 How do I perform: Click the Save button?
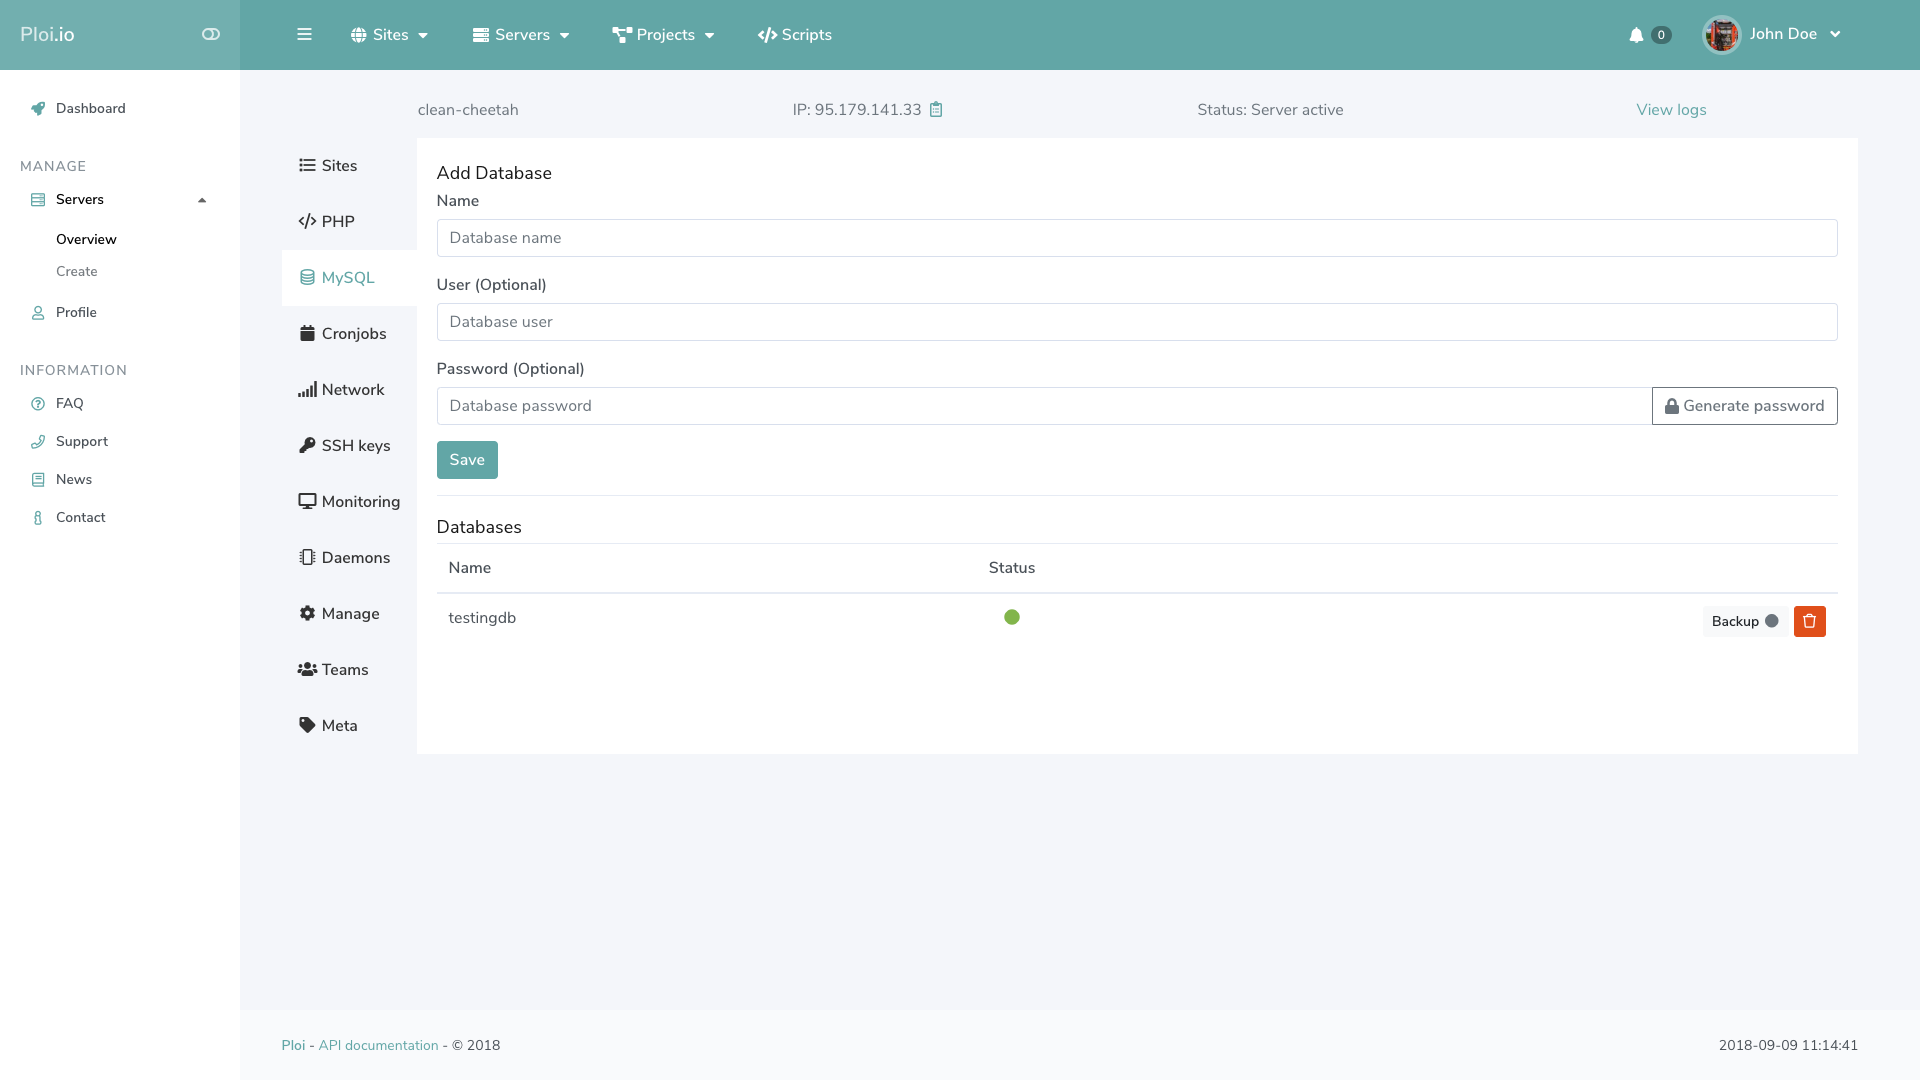(467, 460)
